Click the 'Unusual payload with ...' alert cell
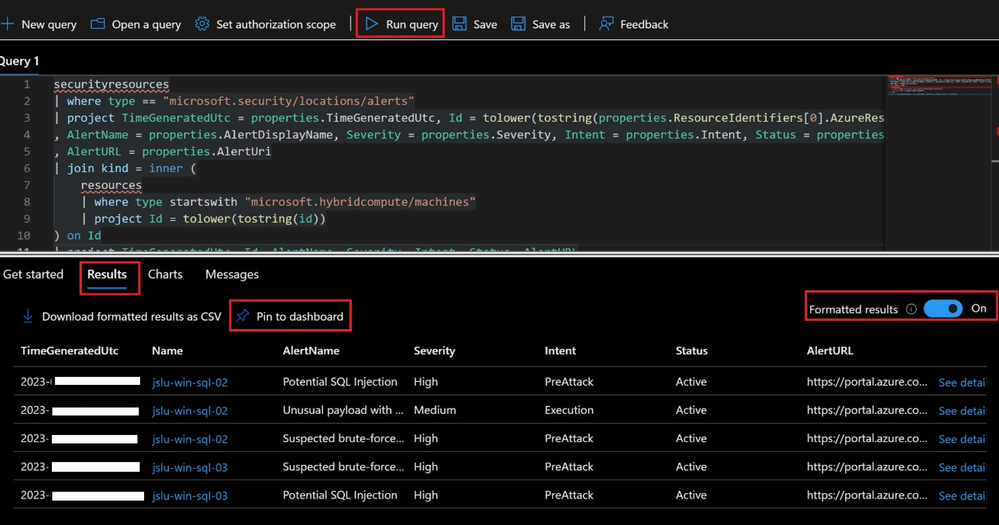This screenshot has width=999, height=525. coord(343,410)
